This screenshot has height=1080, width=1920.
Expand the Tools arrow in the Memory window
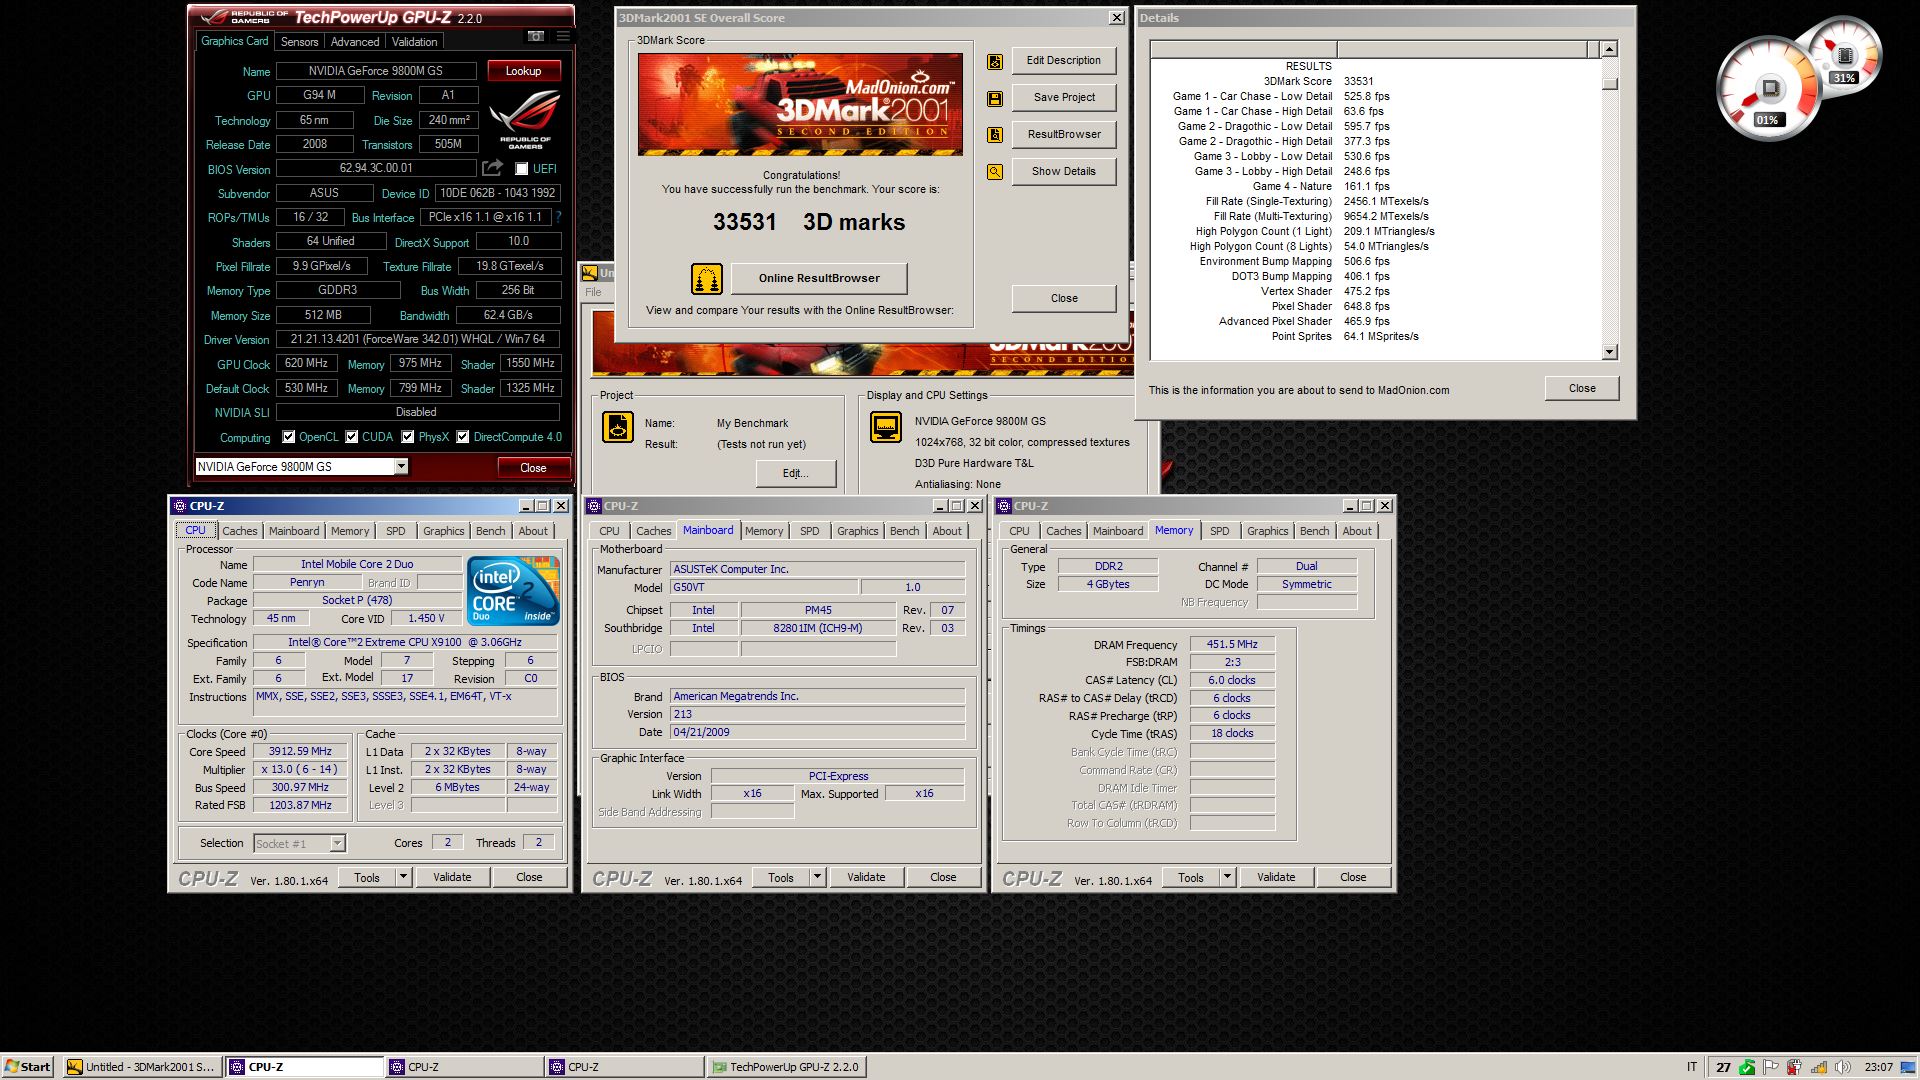click(x=1227, y=878)
